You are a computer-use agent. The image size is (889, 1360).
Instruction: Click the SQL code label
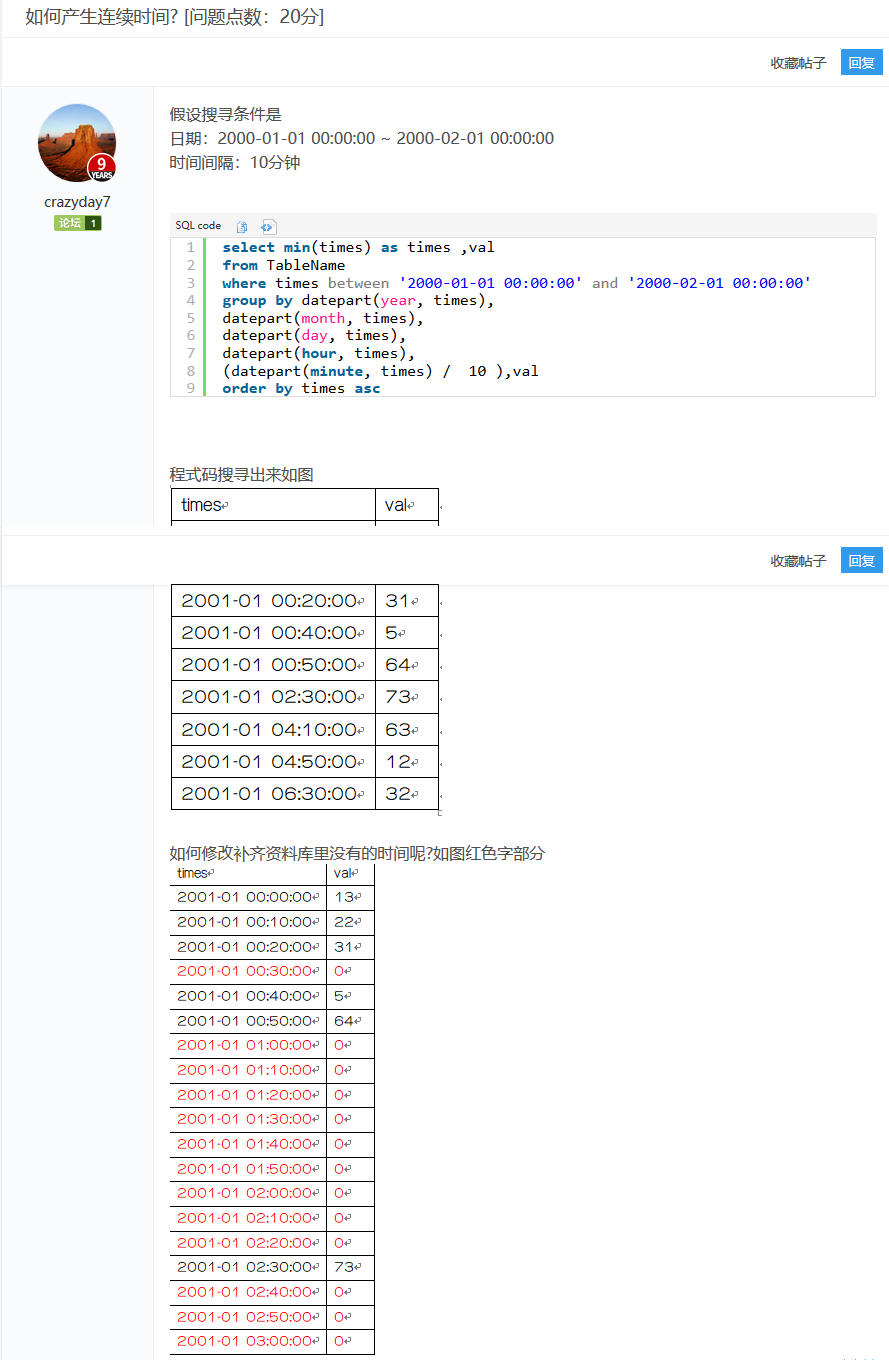click(x=198, y=226)
